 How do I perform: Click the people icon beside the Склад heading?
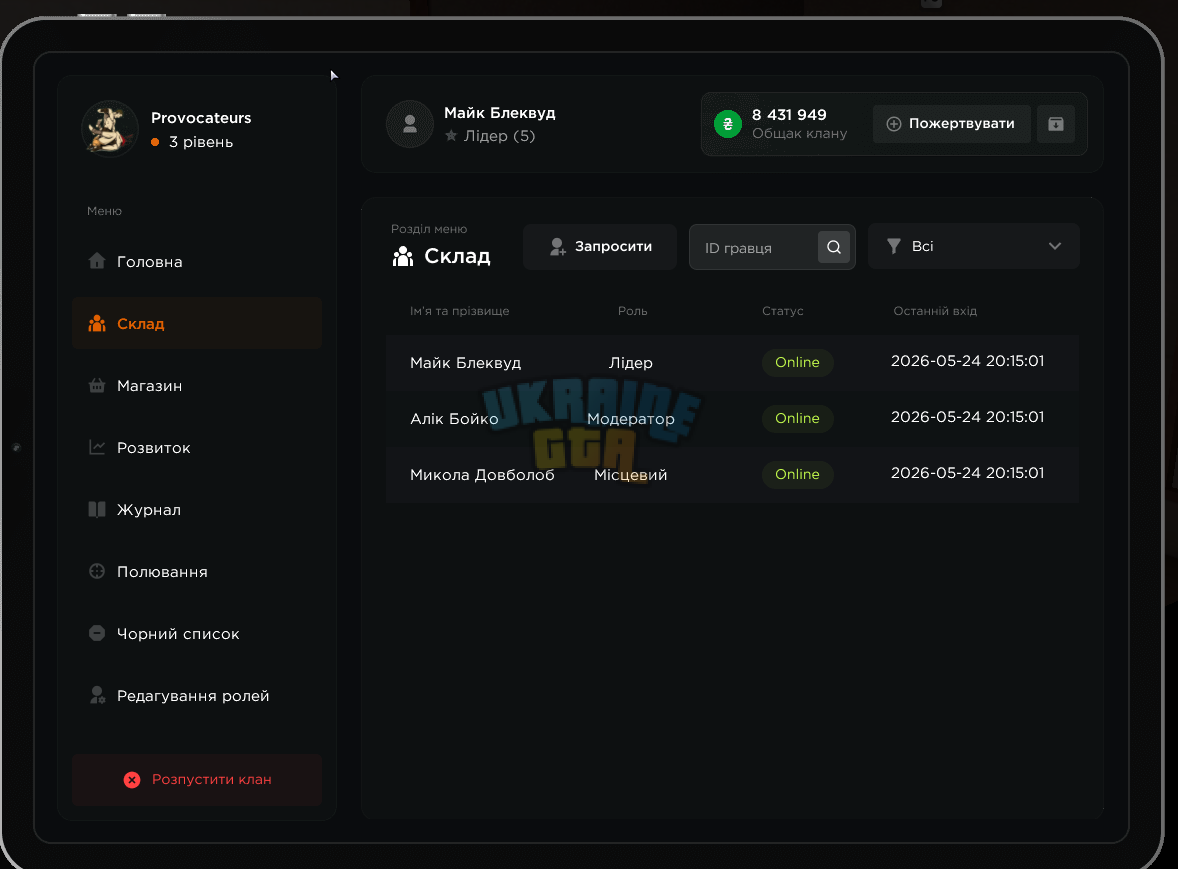tap(403, 256)
